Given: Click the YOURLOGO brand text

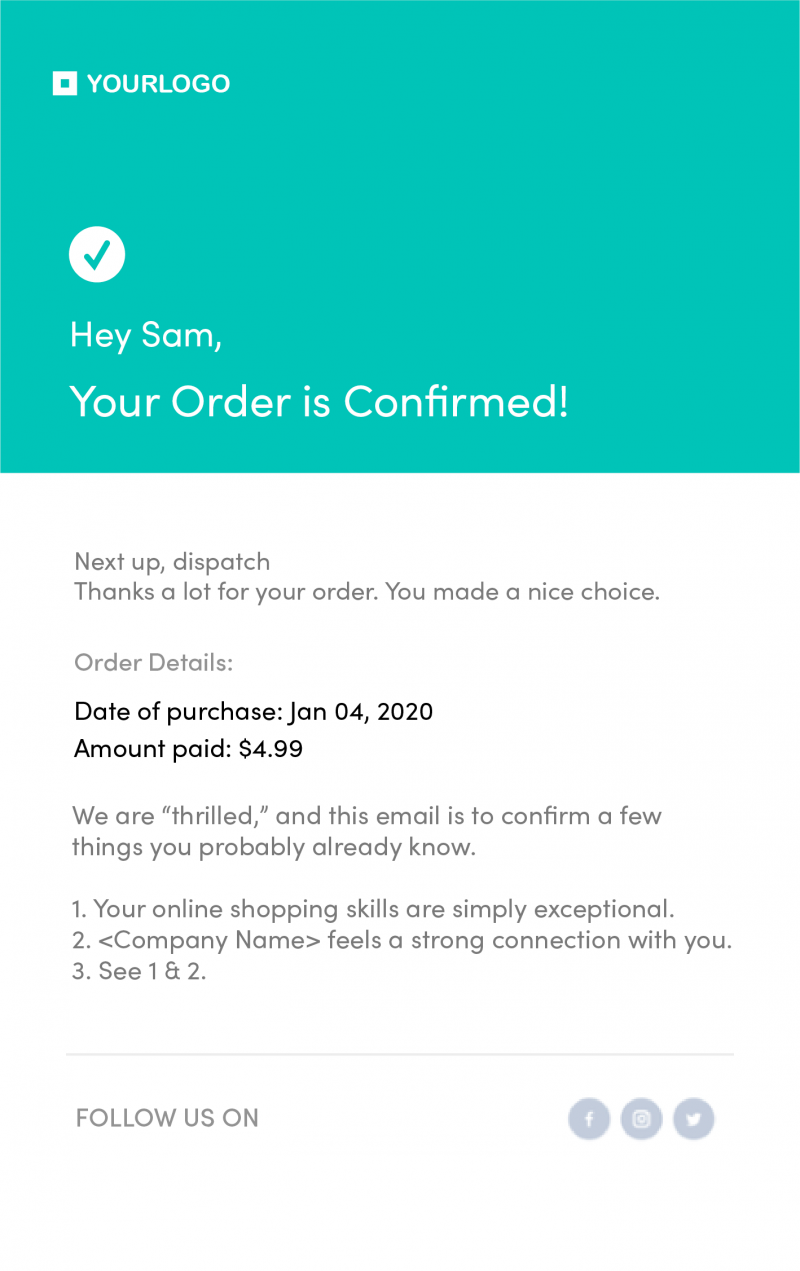Looking at the screenshot, I should 158,84.
